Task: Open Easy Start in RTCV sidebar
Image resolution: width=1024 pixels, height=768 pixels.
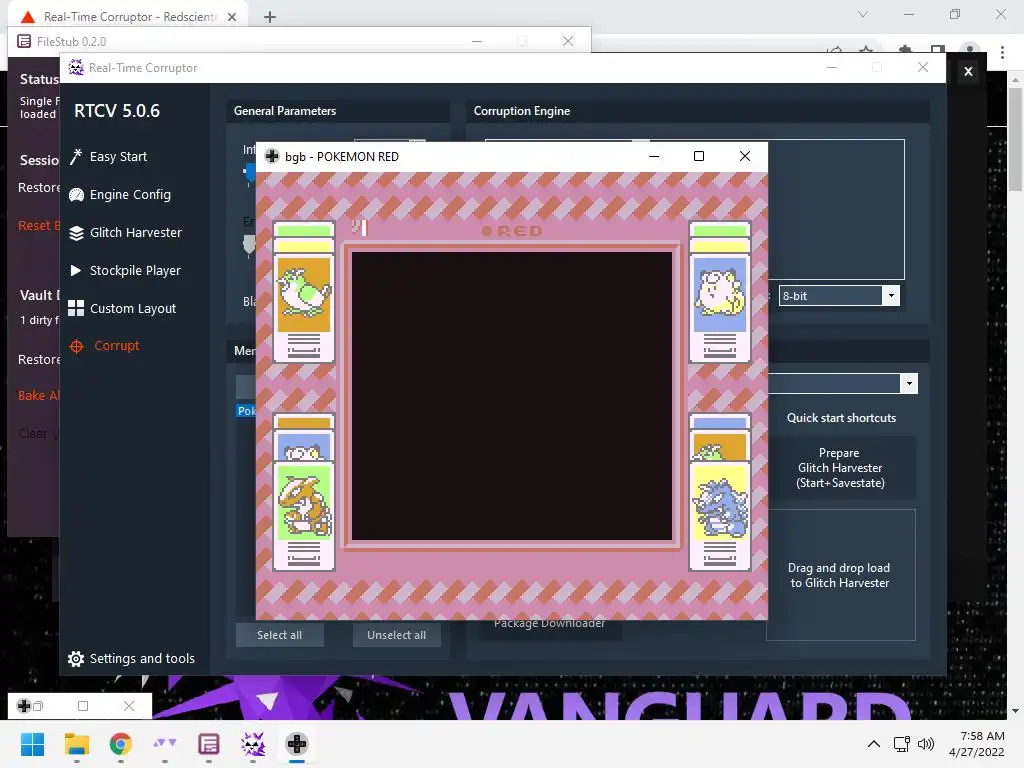Action: click(x=118, y=157)
